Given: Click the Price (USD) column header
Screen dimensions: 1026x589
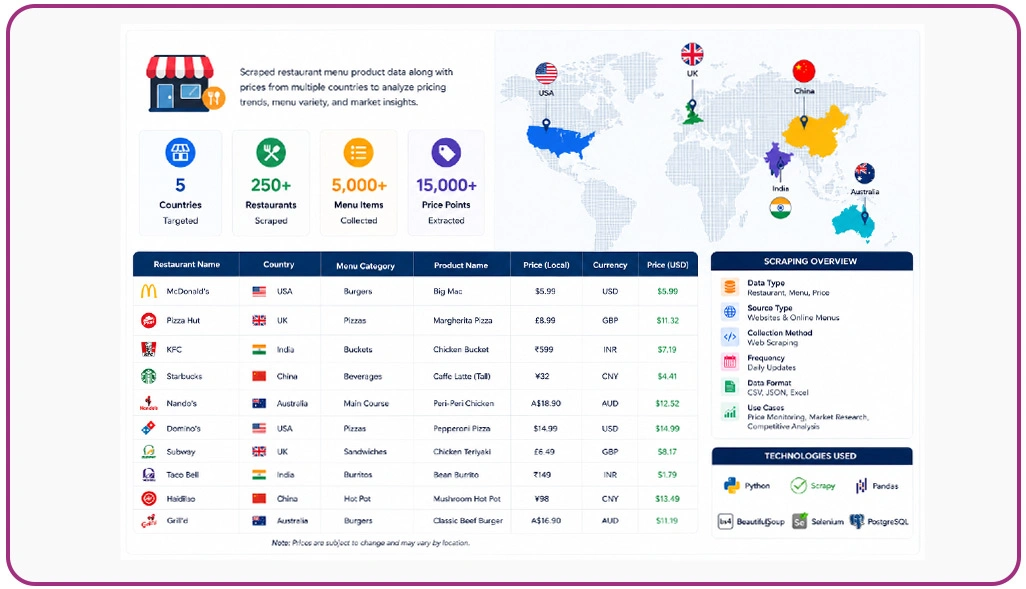Looking at the screenshot, I should [667, 265].
